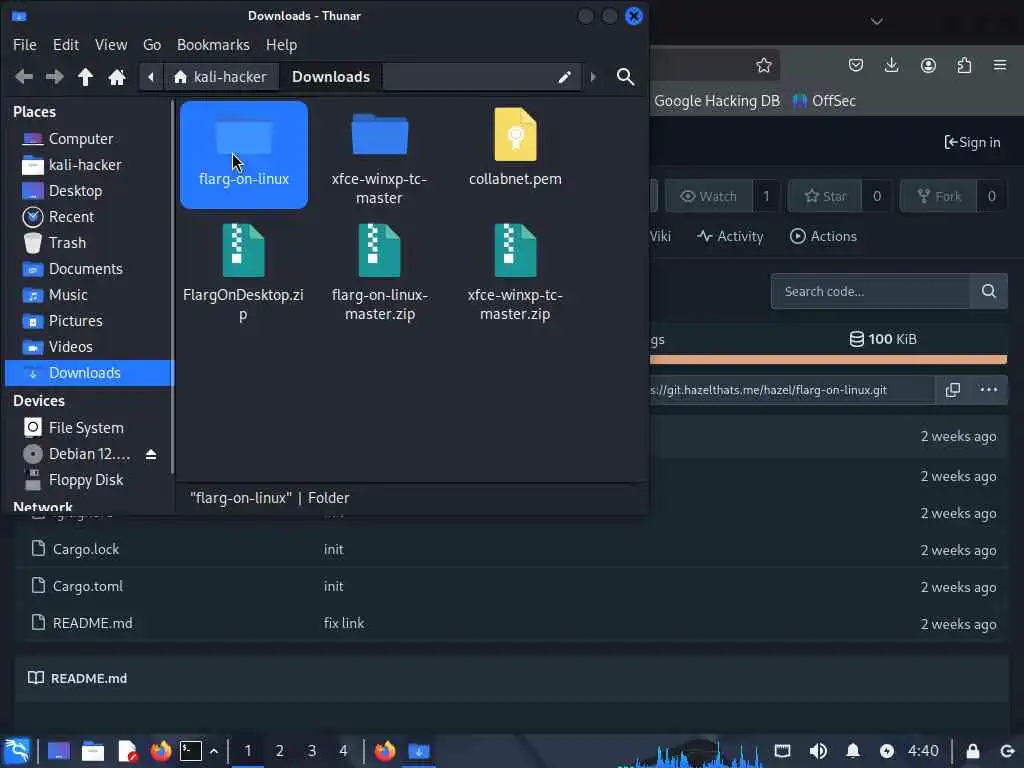Select the collabnet.pem certificate file
The width and height of the screenshot is (1024, 768).
pyautogui.click(x=515, y=148)
